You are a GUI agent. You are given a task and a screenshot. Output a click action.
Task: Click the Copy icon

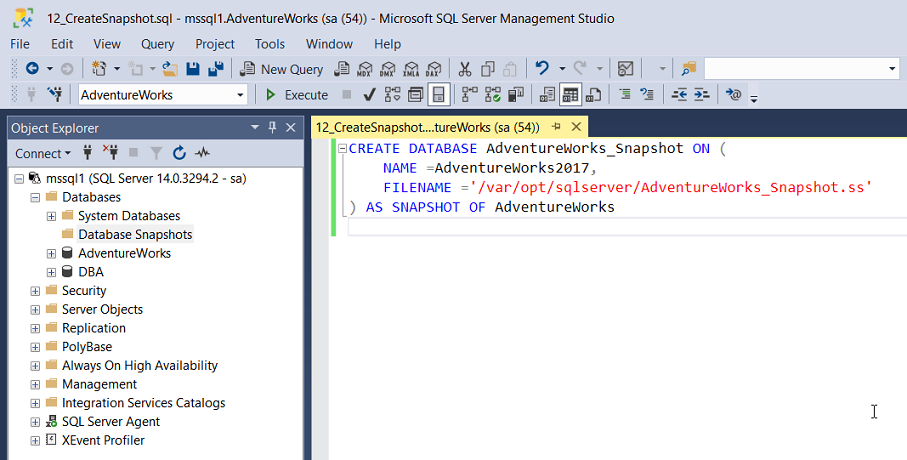click(488, 69)
